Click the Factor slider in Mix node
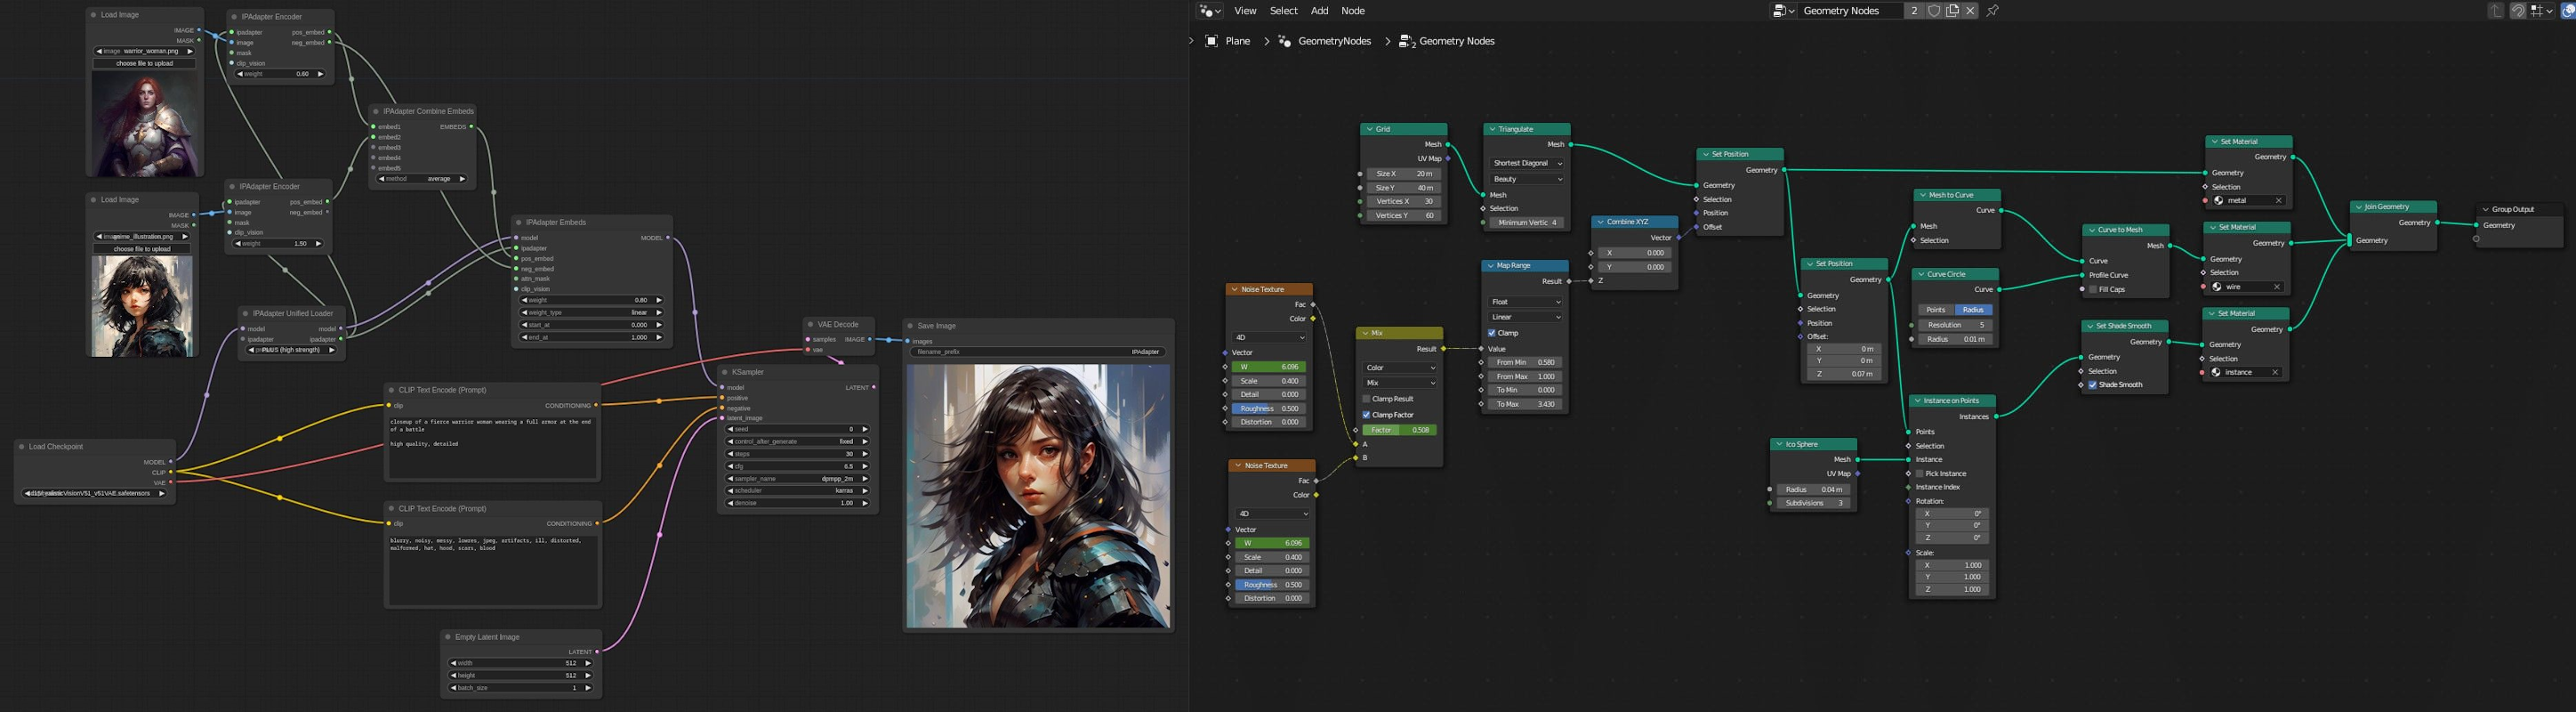The height and width of the screenshot is (712, 2576). pos(1400,430)
